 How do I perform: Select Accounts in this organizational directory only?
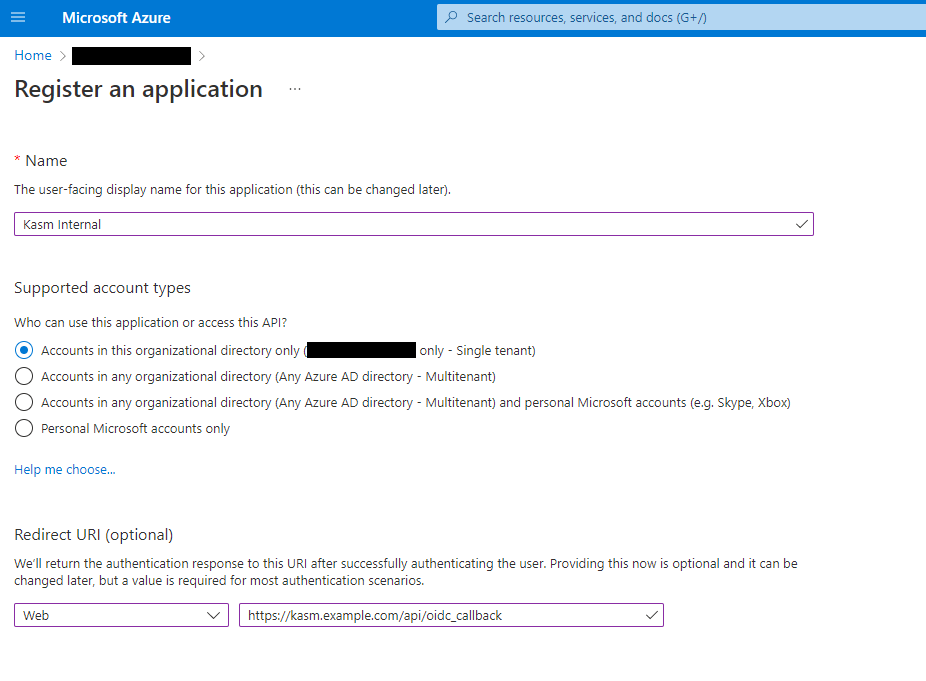(x=24, y=351)
